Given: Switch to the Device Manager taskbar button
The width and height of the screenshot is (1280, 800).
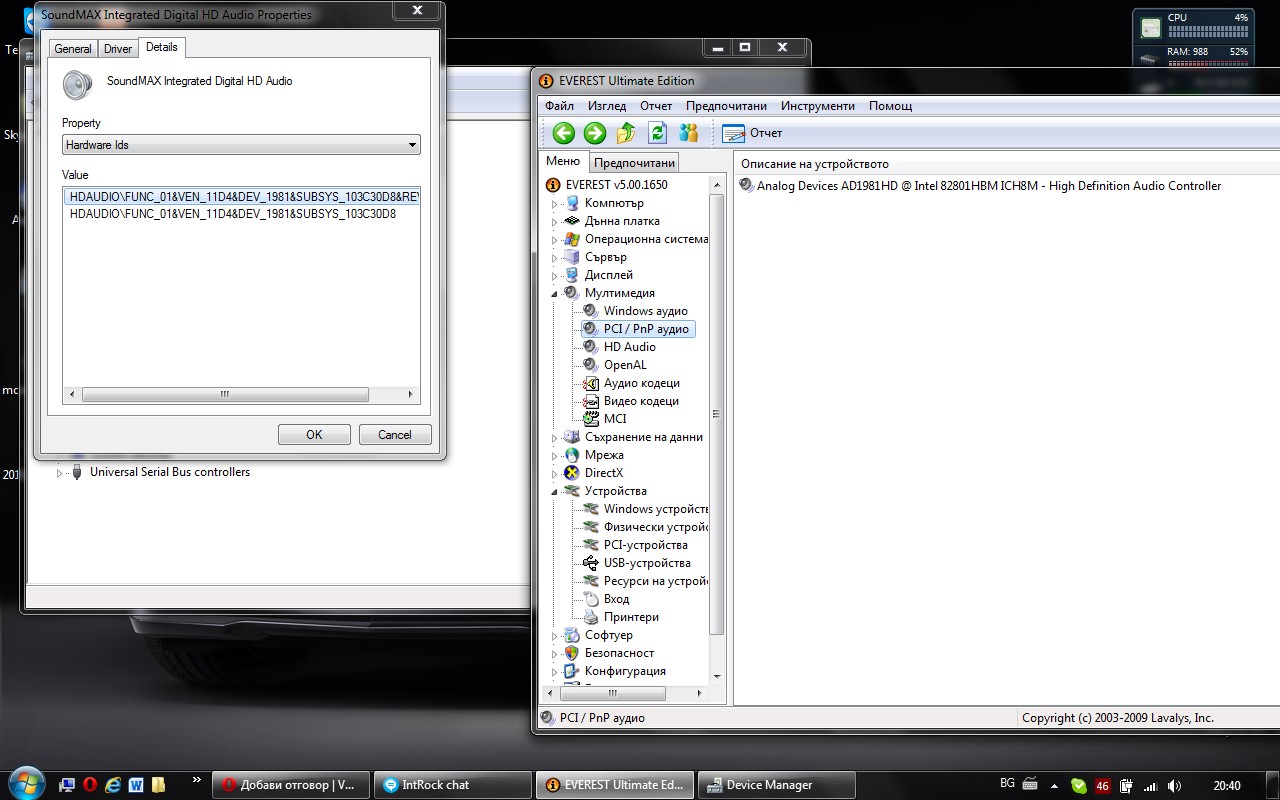Looking at the screenshot, I should coord(777,785).
